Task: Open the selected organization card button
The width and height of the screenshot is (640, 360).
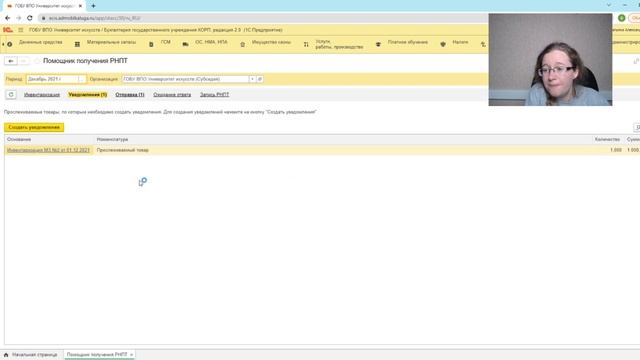Action: click(x=260, y=79)
